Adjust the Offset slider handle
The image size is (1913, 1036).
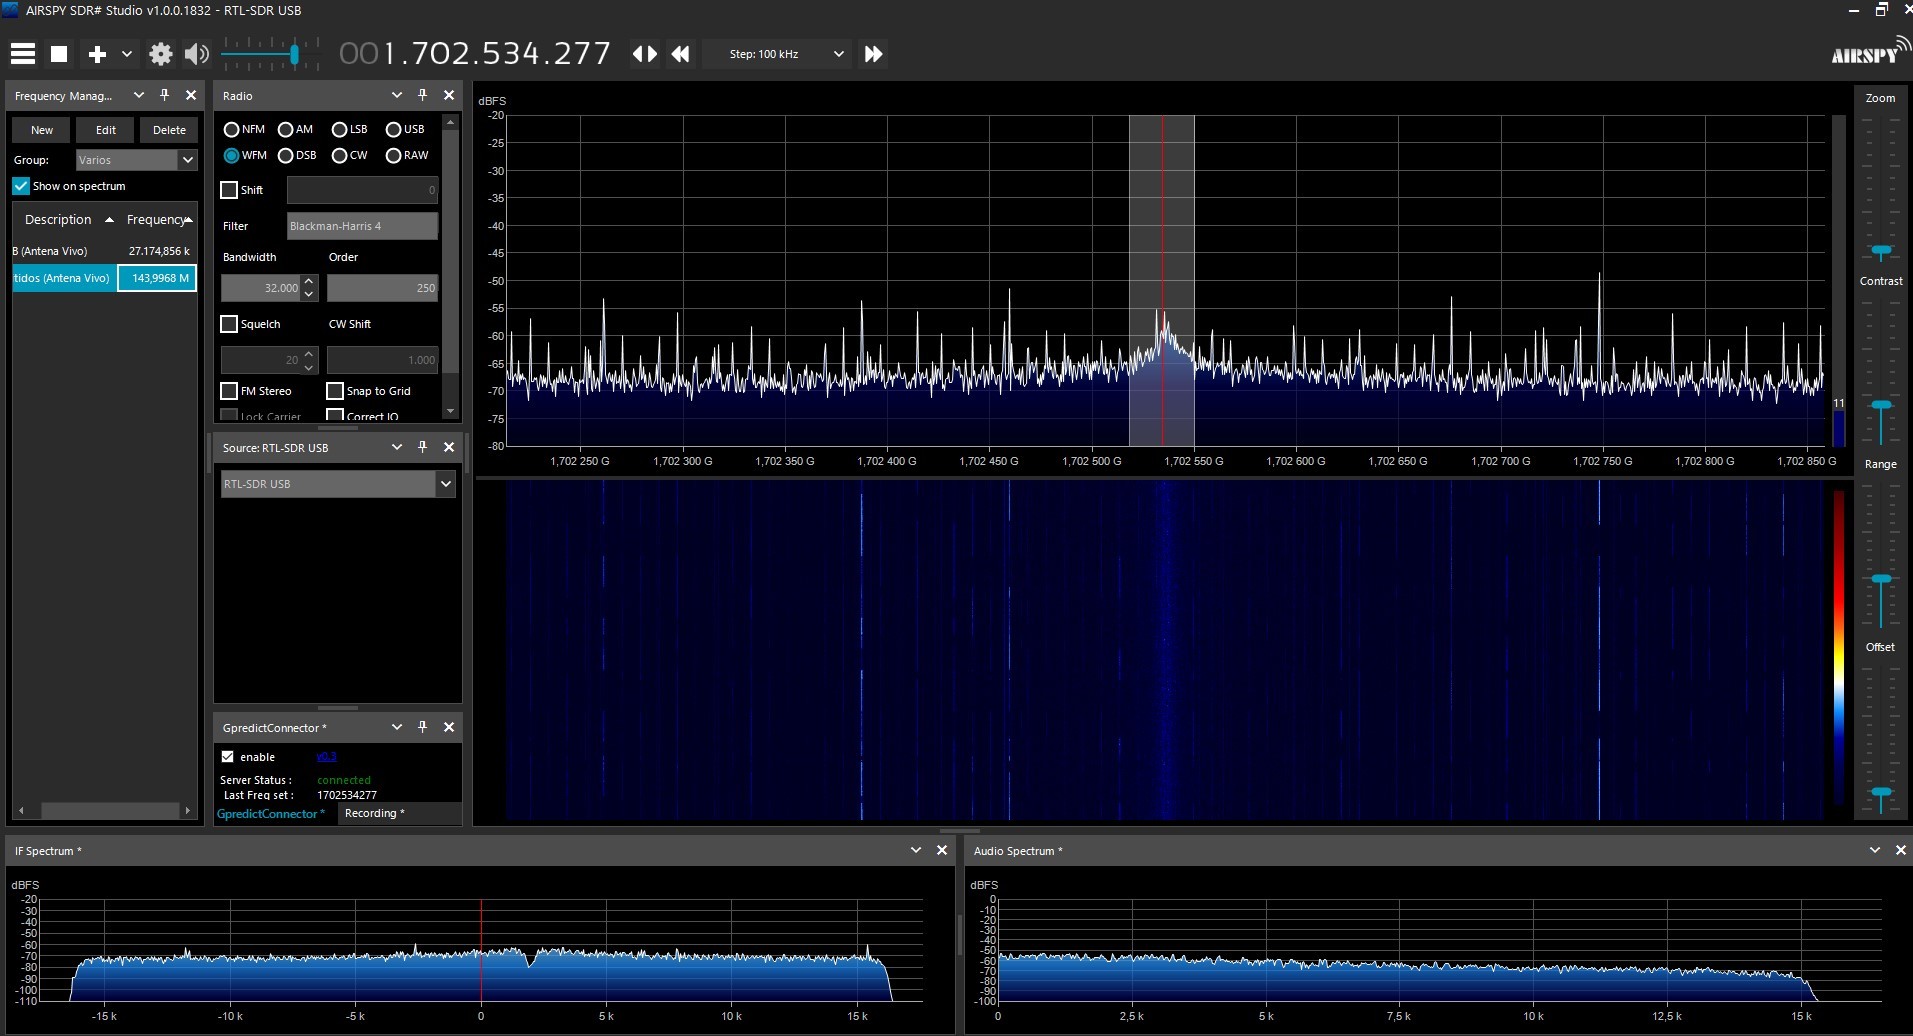pyautogui.click(x=1881, y=793)
